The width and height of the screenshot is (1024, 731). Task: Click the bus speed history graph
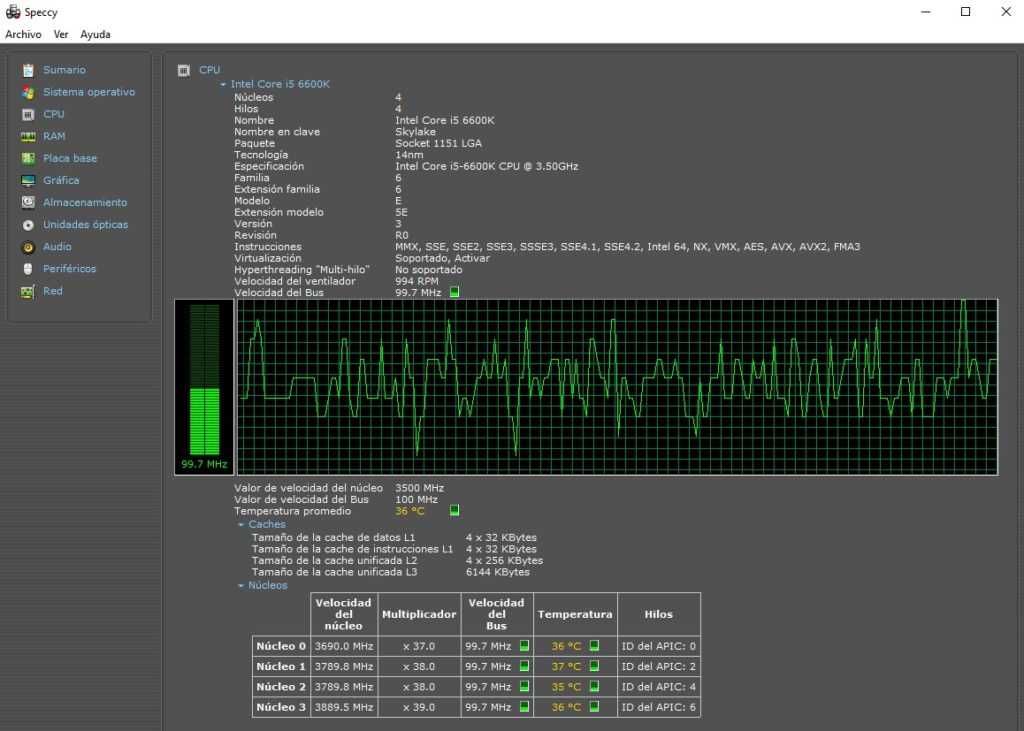click(617, 386)
